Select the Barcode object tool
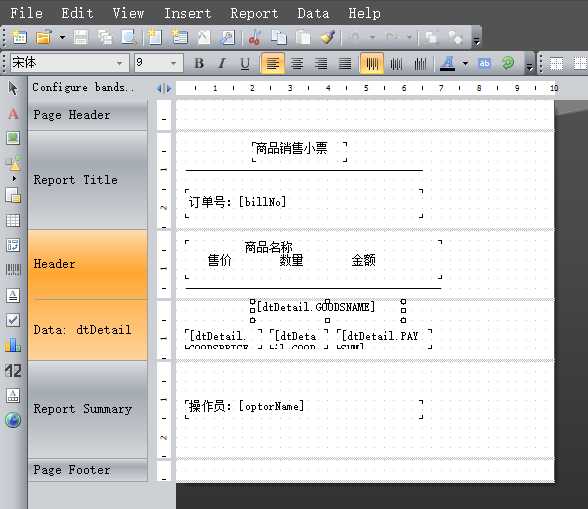 coord(13,270)
